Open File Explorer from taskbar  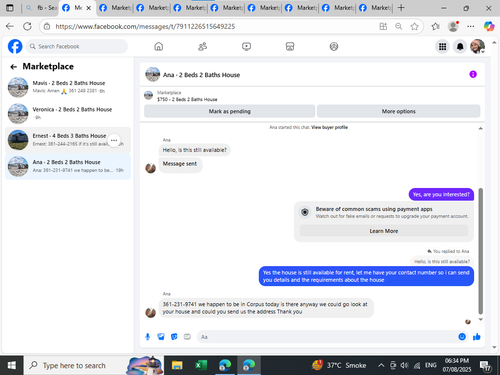[177, 365]
